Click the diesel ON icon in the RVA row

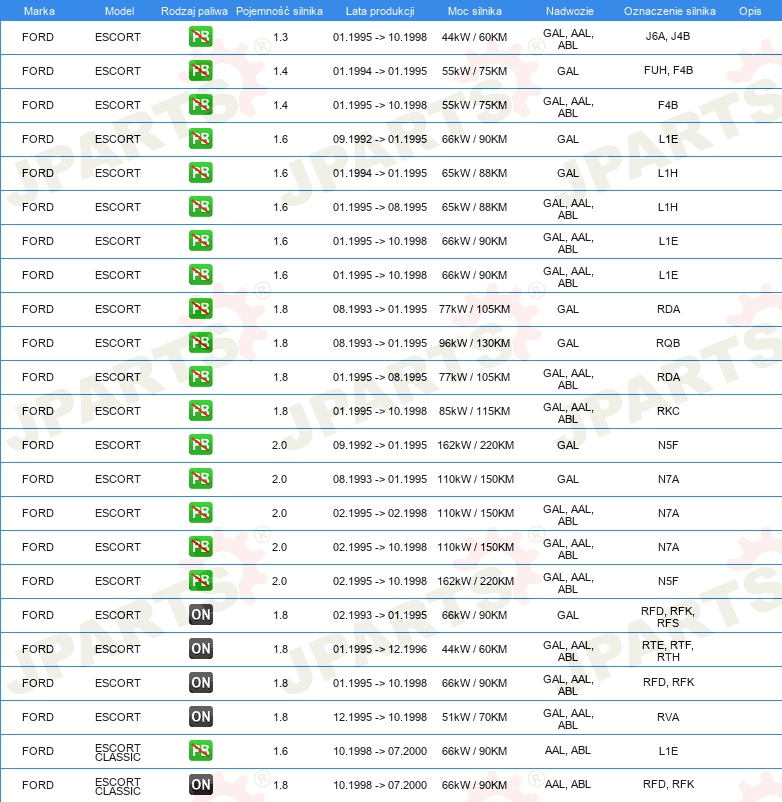[200, 717]
